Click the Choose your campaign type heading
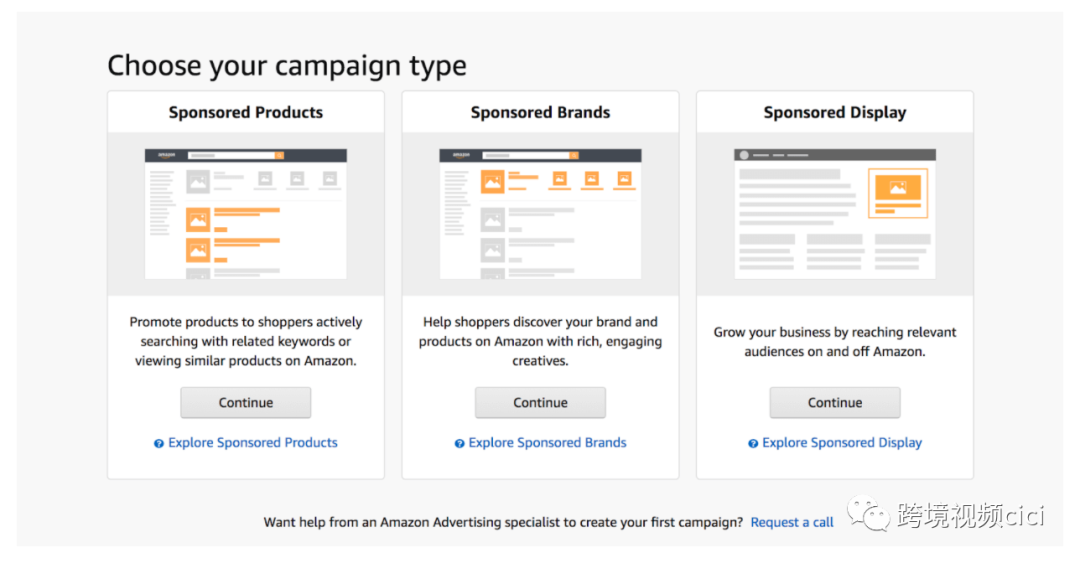This screenshot has height=563, width=1080. pos(287,66)
